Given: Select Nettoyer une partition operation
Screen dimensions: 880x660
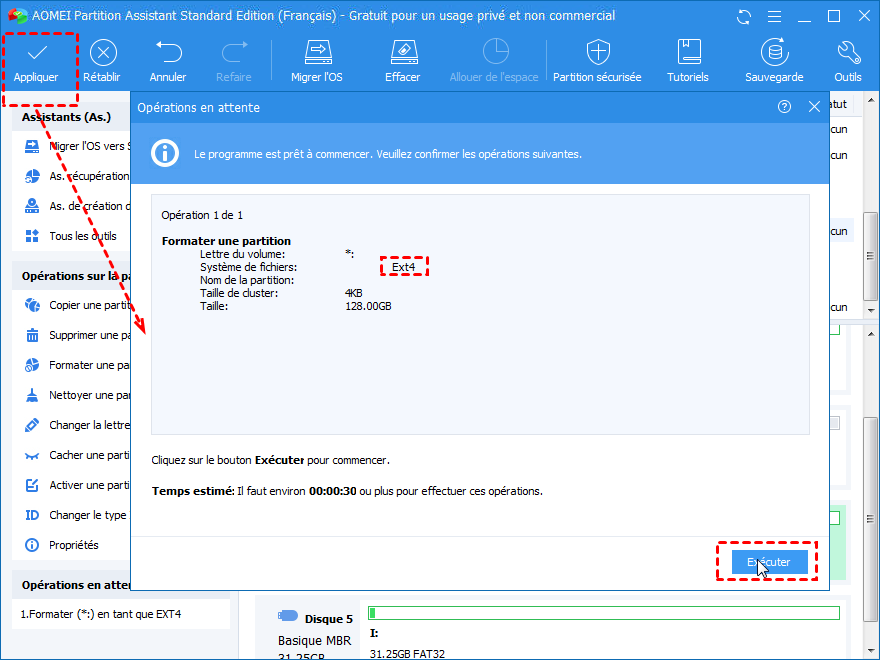Looking at the screenshot, I should 77,395.
